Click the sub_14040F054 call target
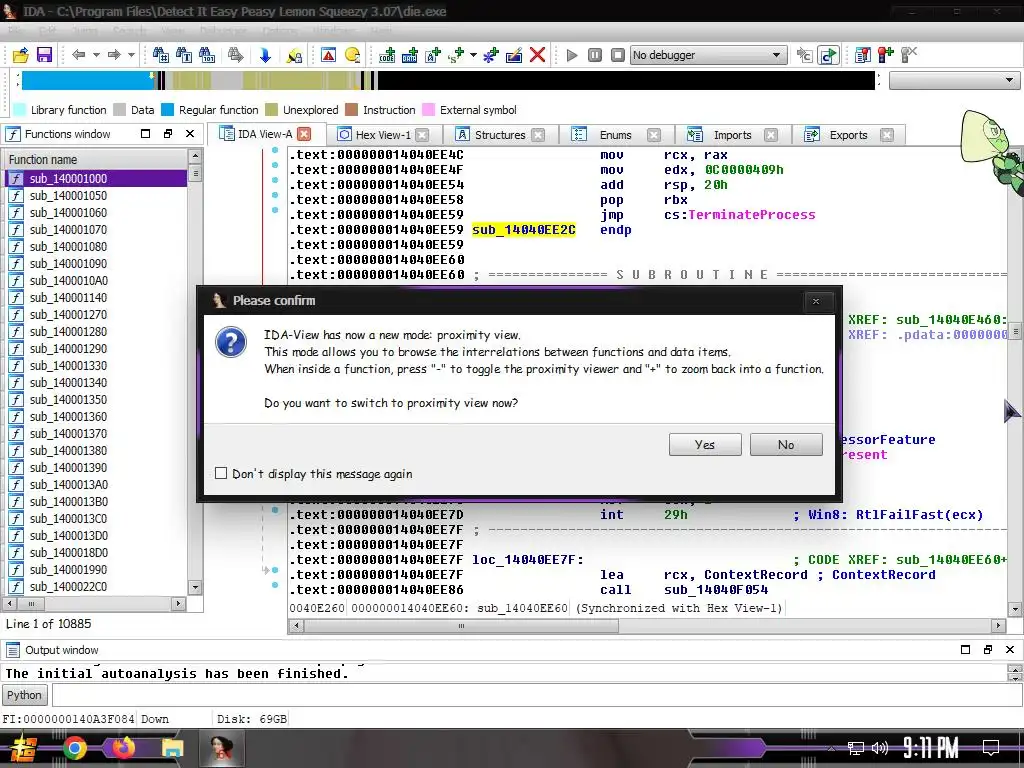 point(716,590)
